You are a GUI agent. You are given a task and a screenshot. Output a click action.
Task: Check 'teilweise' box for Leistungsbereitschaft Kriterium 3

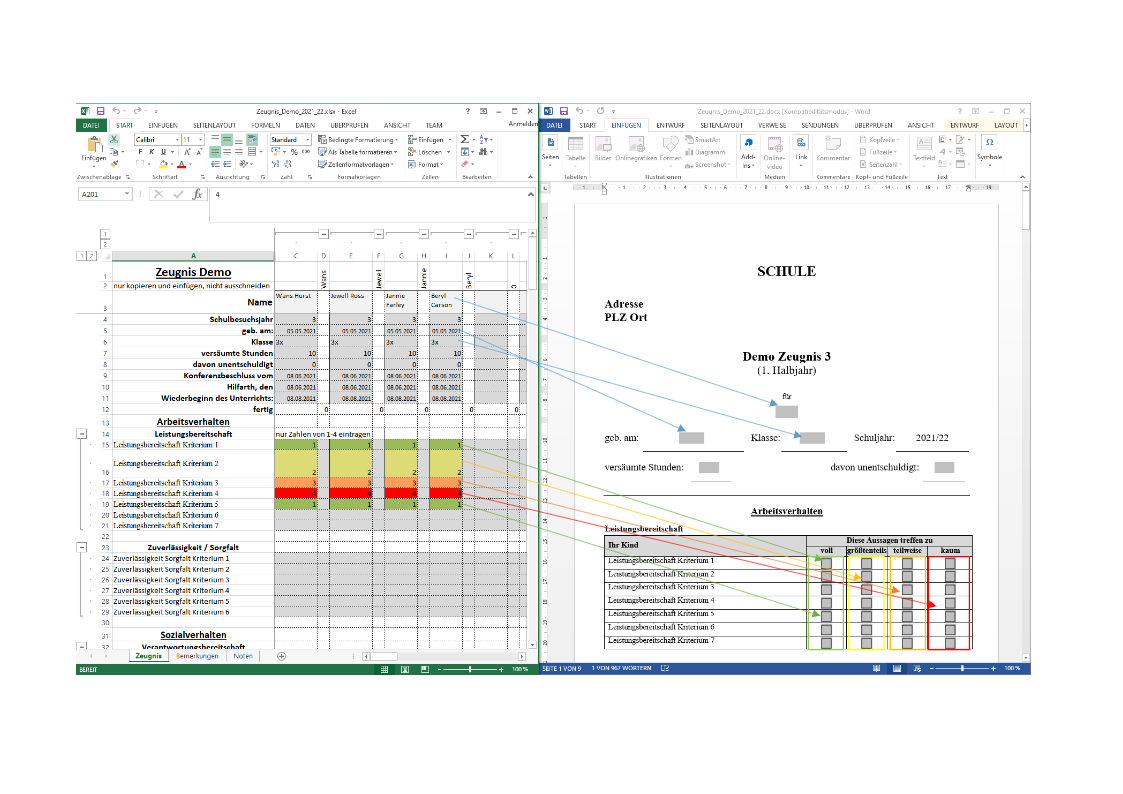point(907,590)
